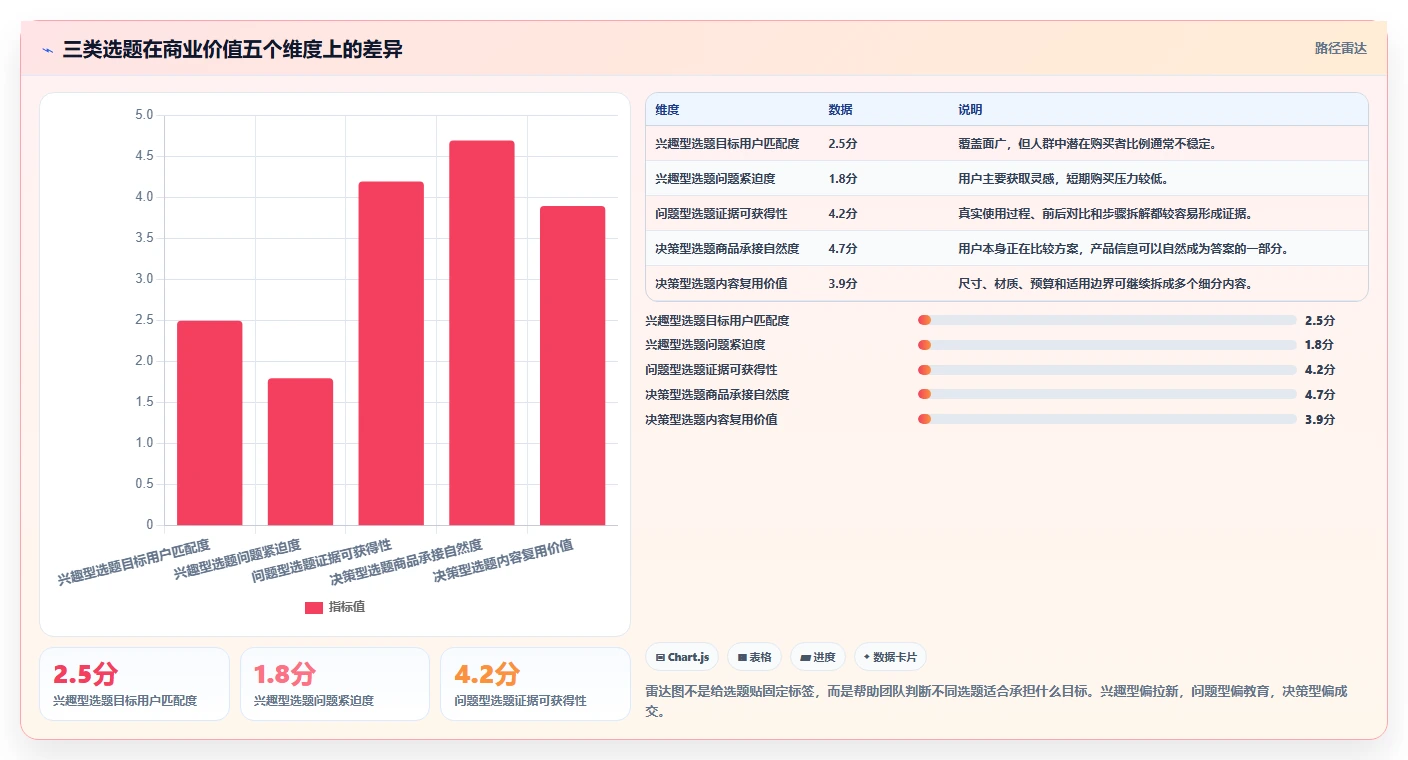
Task: Click the 说明 column header
Action: click(970, 110)
